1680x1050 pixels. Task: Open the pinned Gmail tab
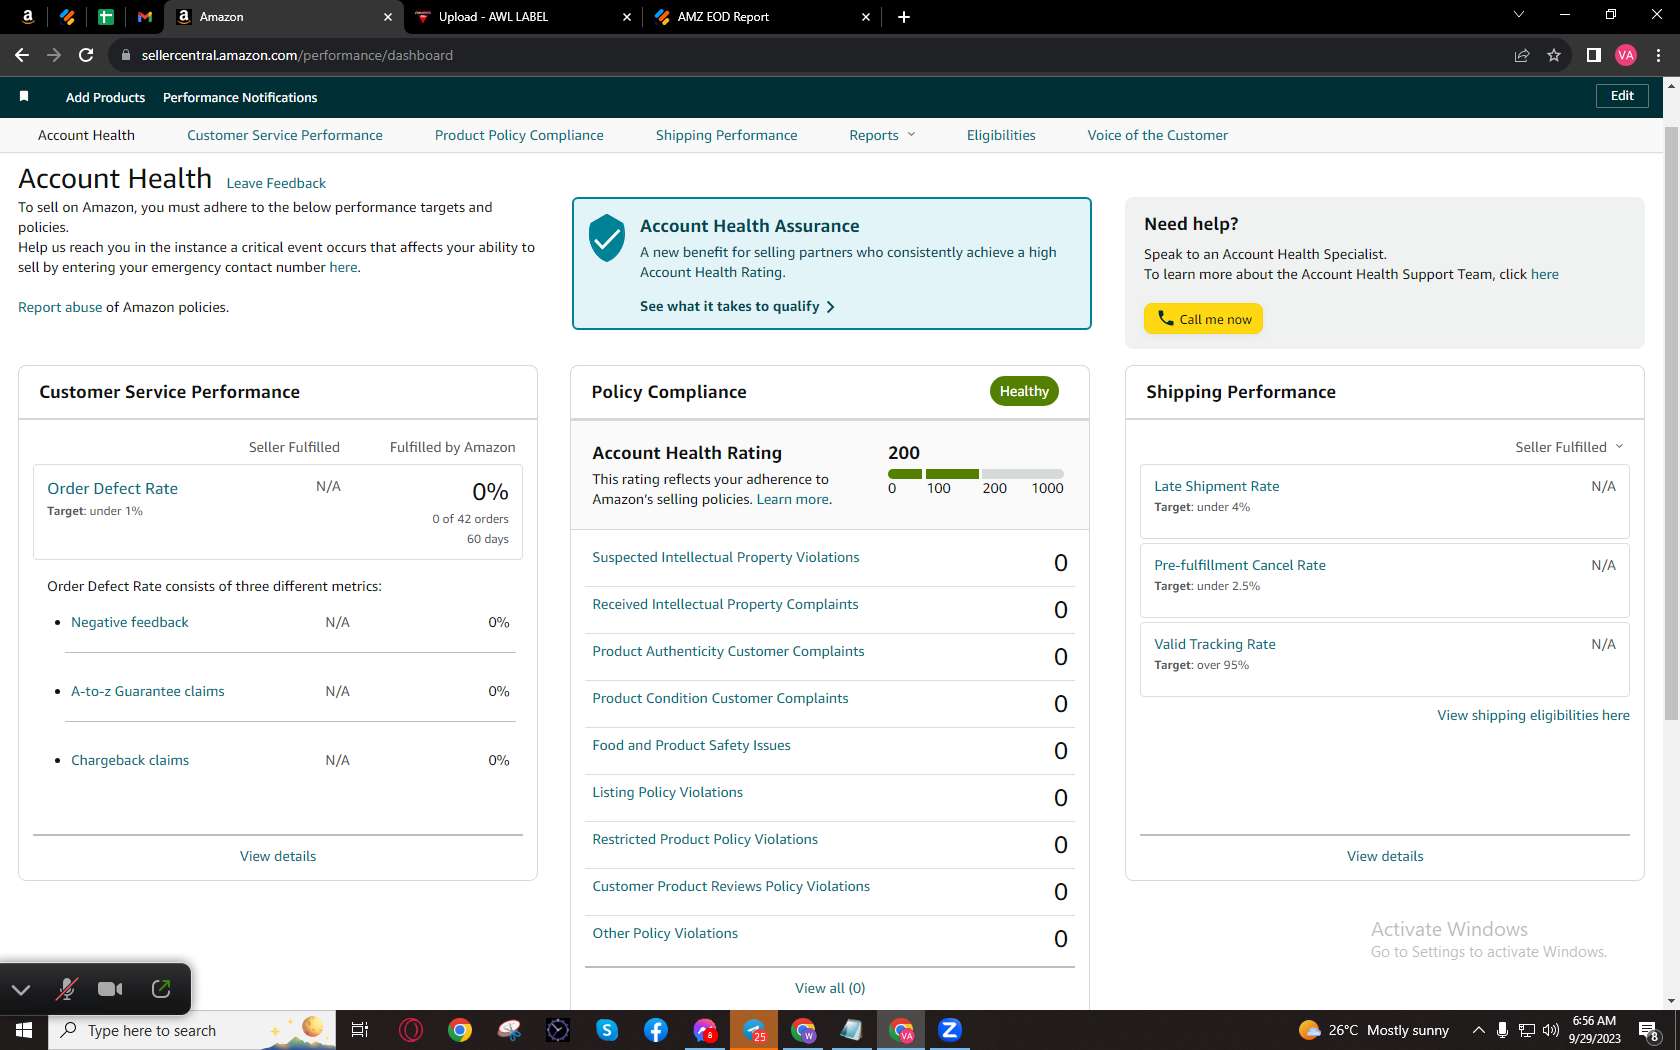pos(145,16)
